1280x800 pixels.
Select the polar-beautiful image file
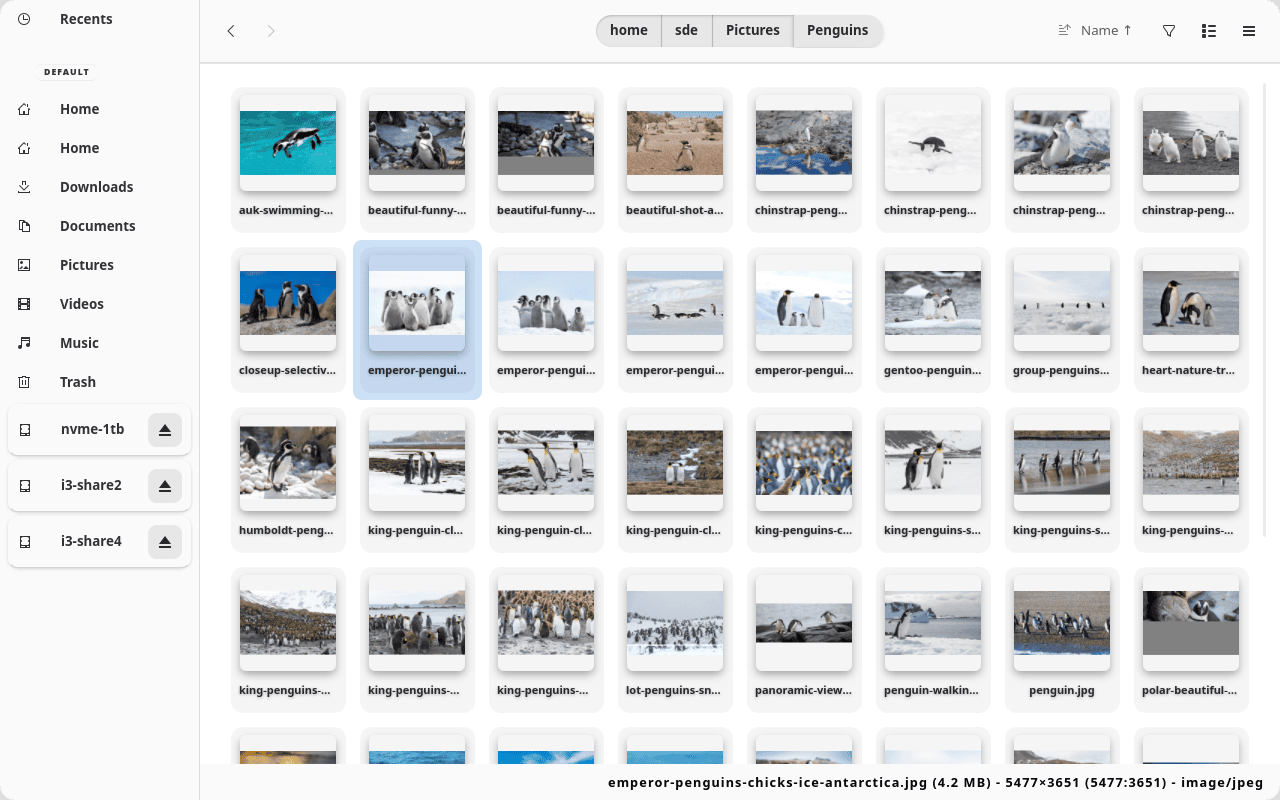click(1191, 640)
